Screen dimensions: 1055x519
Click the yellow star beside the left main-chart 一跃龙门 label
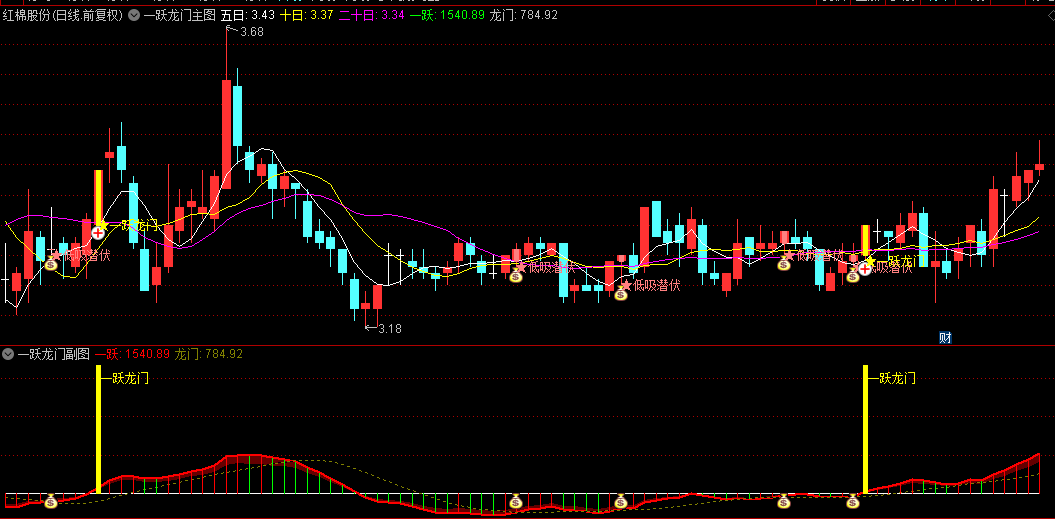pos(104,225)
